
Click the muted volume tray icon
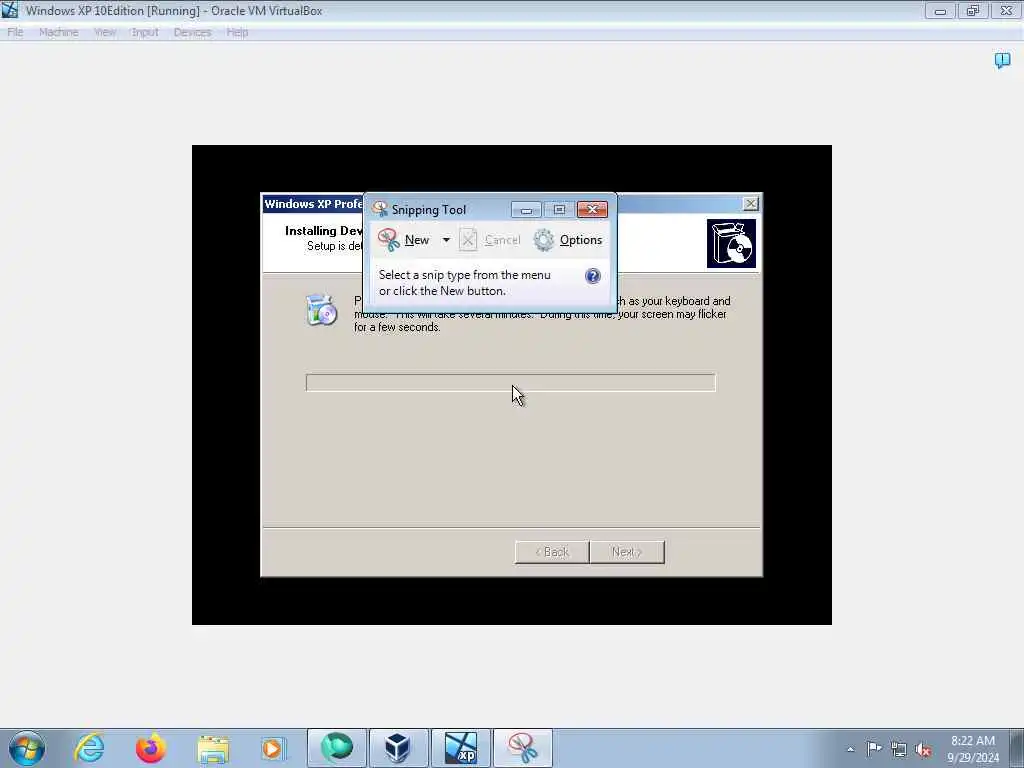(x=923, y=749)
